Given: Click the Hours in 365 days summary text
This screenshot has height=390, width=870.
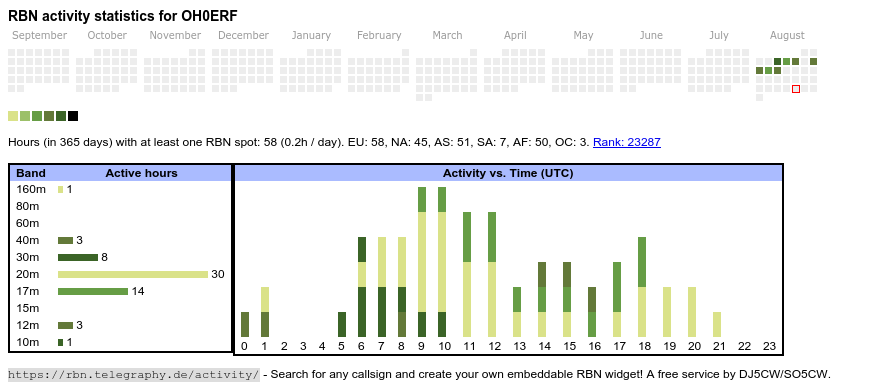Looking at the screenshot, I should coord(299,142).
